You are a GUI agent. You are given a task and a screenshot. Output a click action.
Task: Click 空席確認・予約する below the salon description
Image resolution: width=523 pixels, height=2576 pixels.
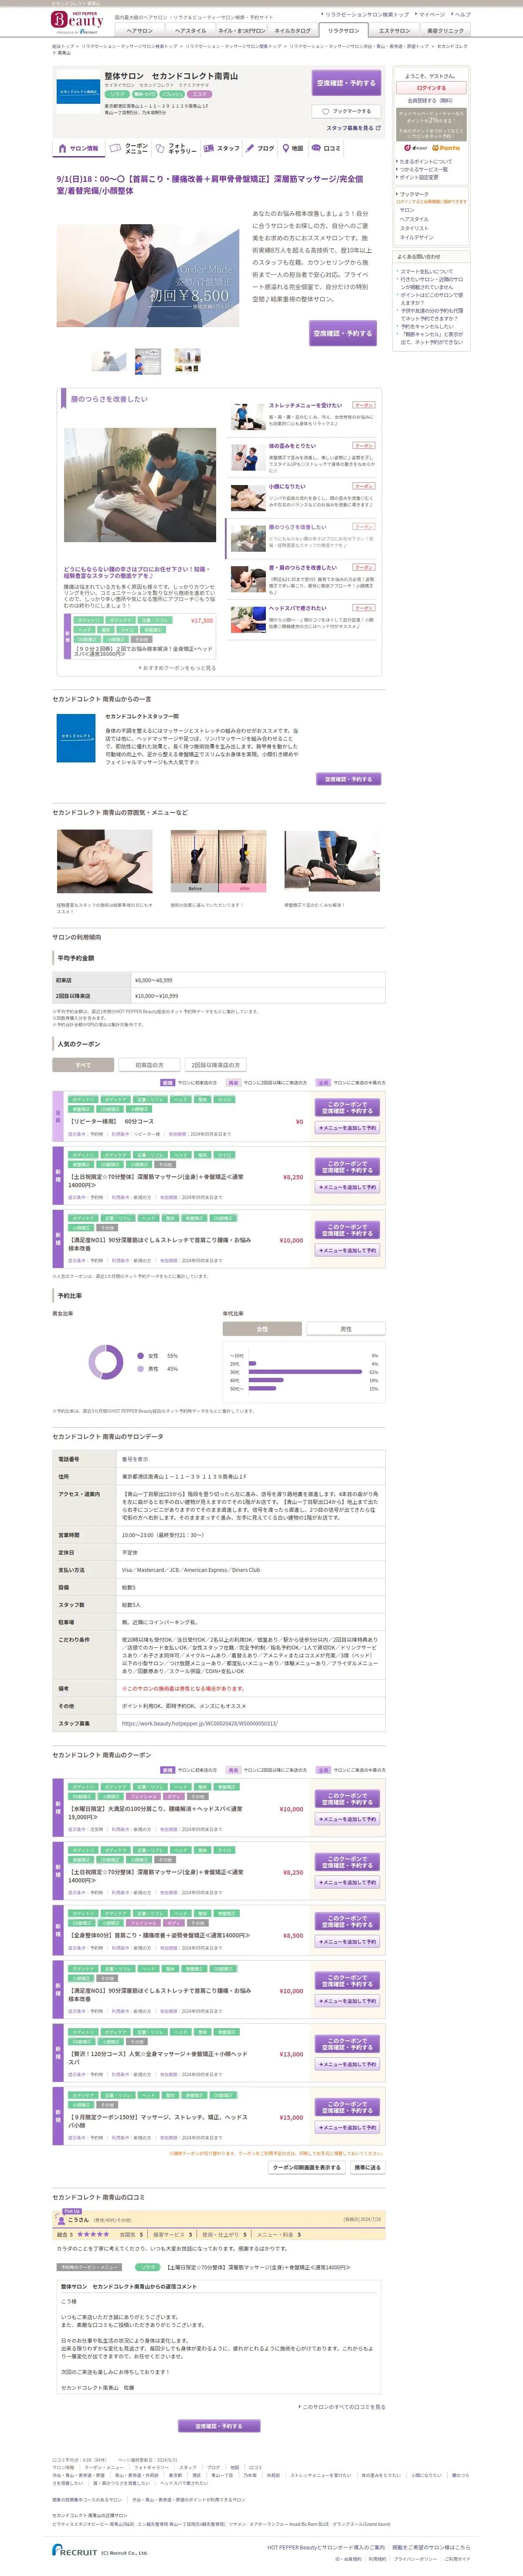[343, 333]
